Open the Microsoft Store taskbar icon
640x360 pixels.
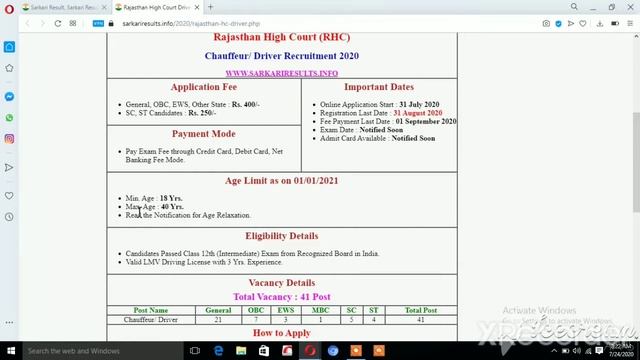pos(264,351)
